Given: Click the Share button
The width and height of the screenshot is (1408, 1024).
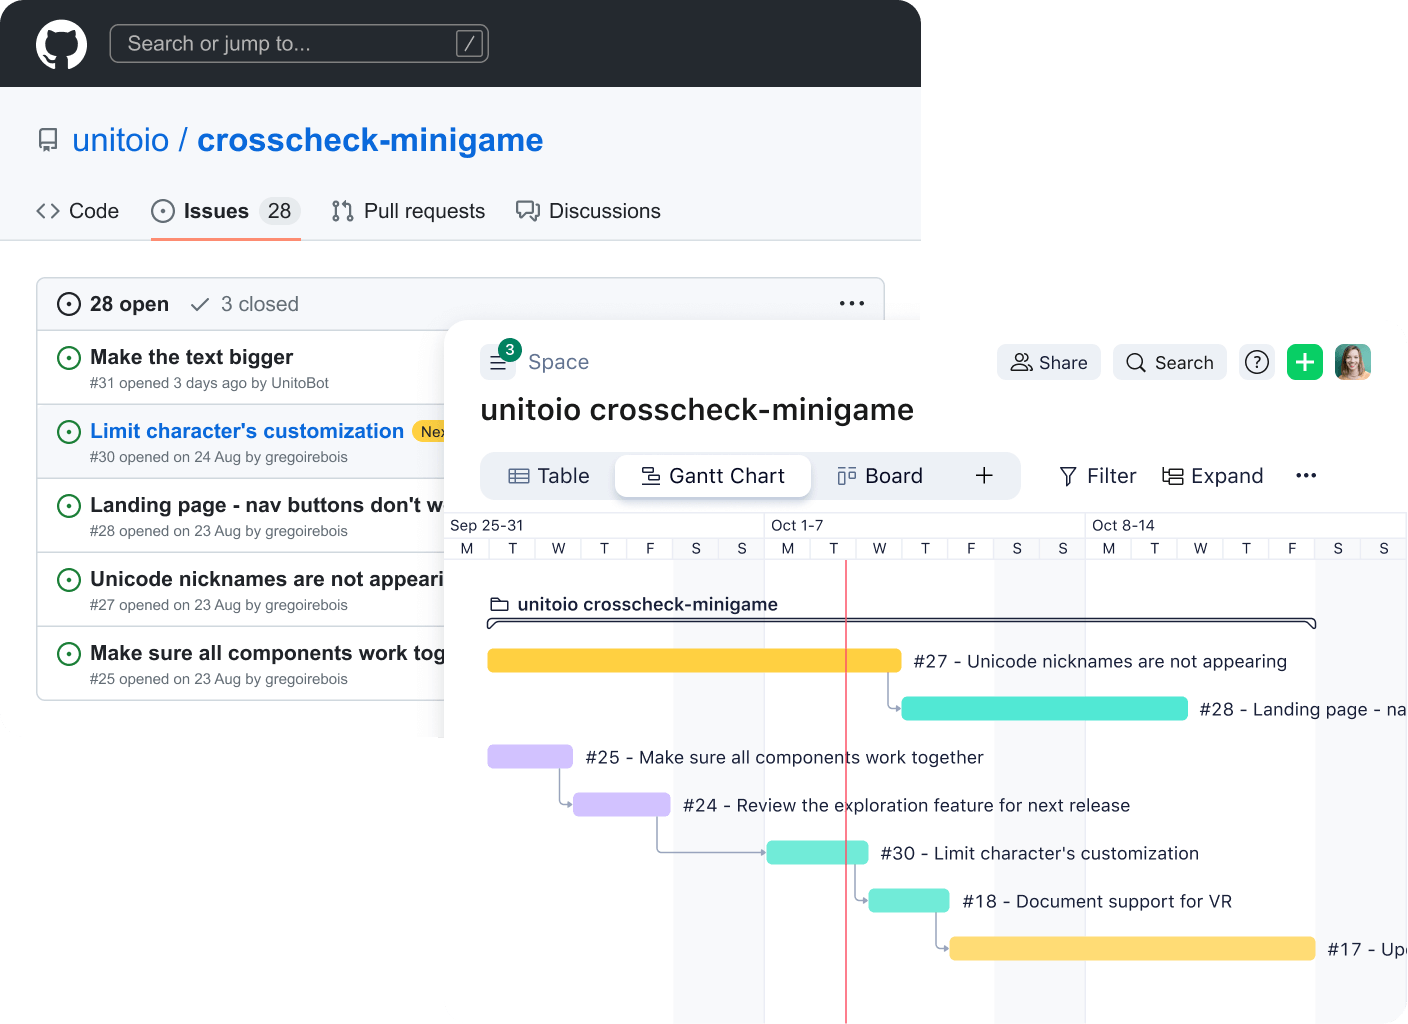Looking at the screenshot, I should pos(1049,362).
